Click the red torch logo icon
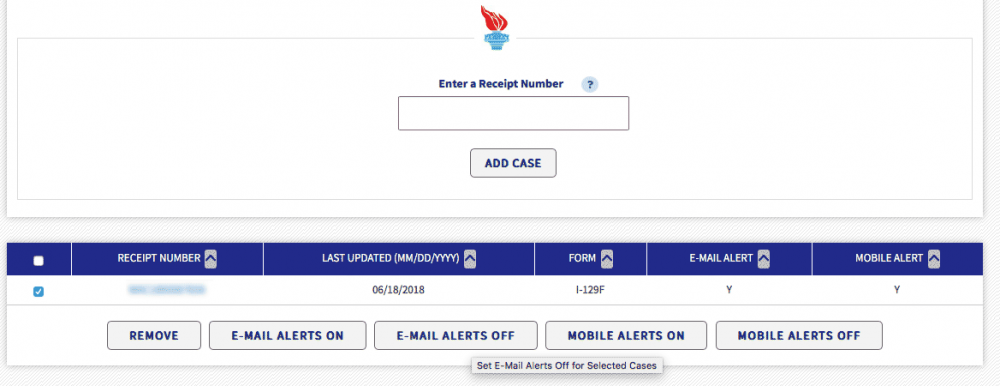This screenshot has height=386, width=1000. [x=495, y=27]
